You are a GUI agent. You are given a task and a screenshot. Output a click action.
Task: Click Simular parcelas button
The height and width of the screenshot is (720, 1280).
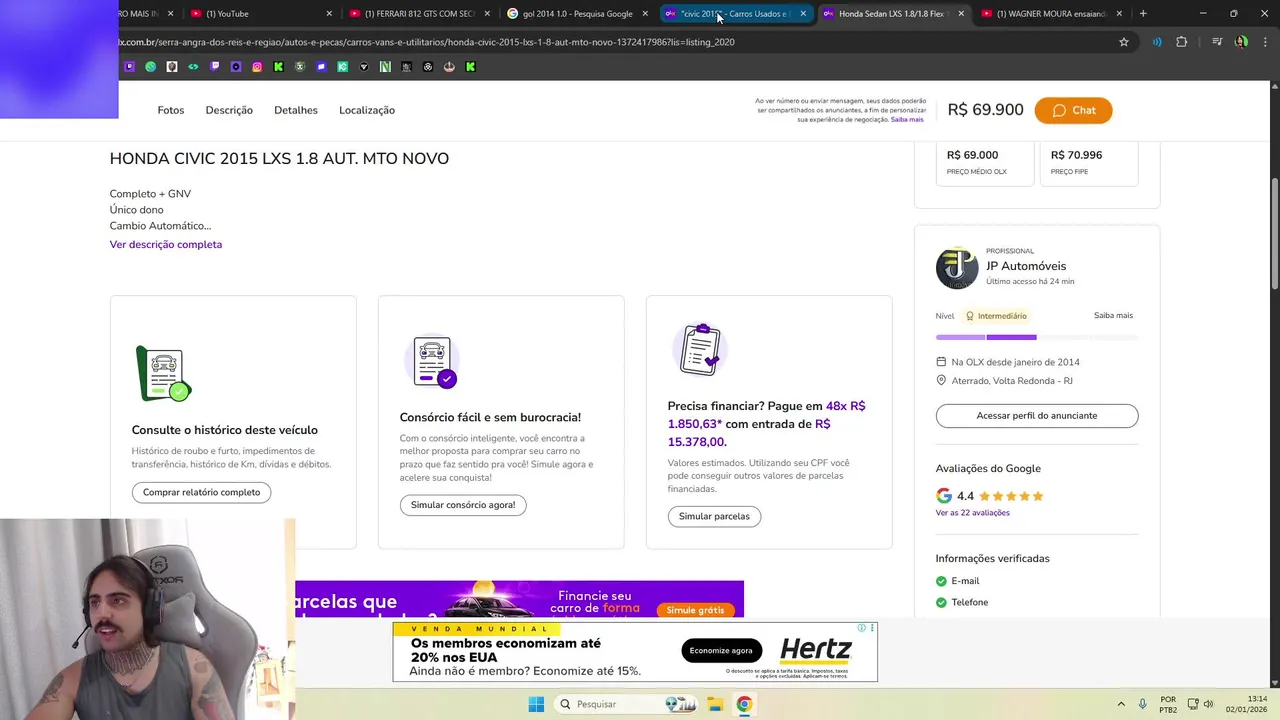coord(714,517)
